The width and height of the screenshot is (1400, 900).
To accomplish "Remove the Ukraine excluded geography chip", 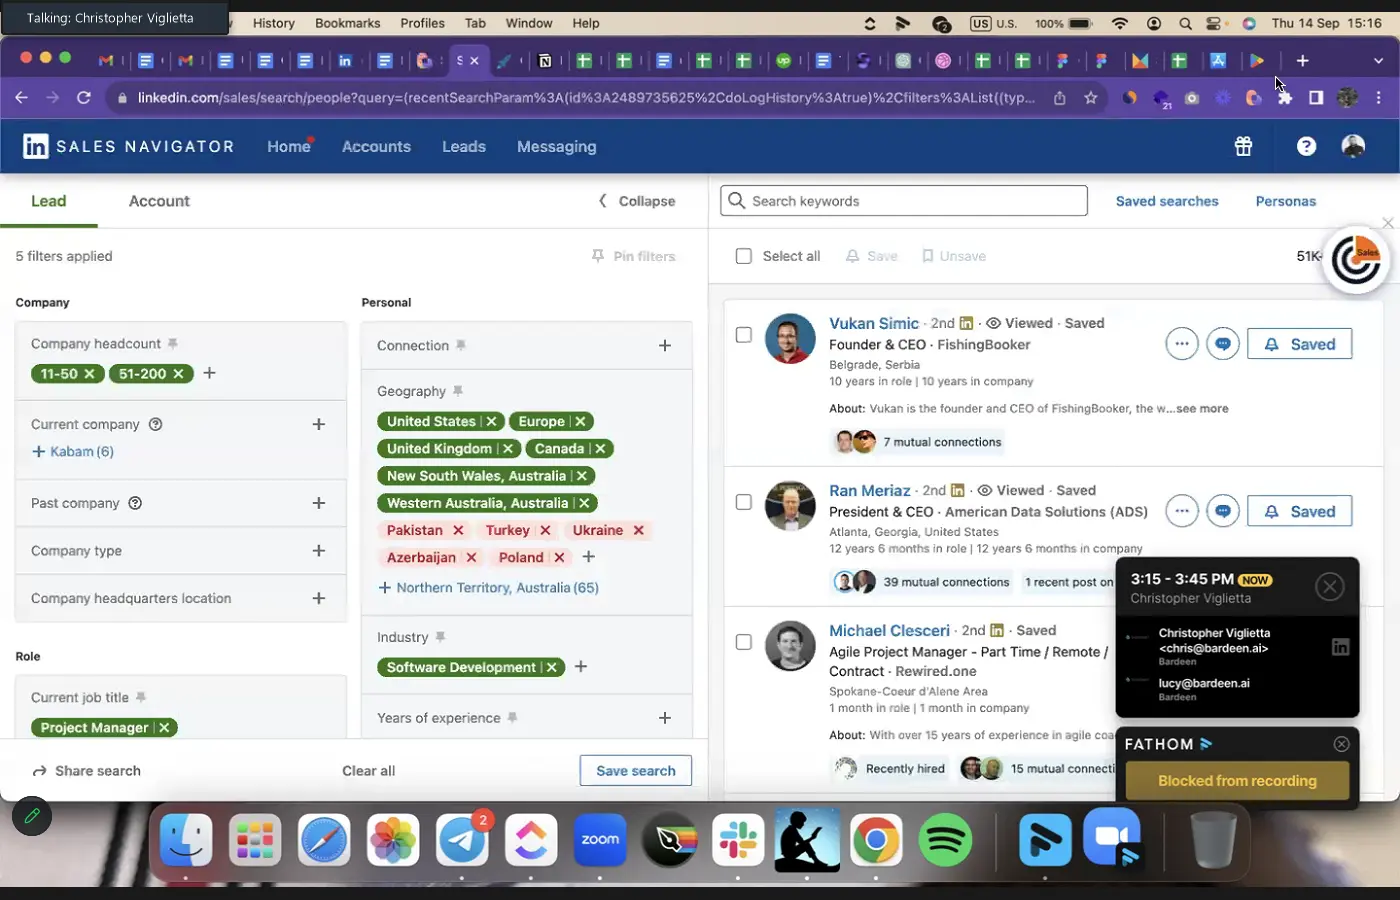I will click(638, 530).
